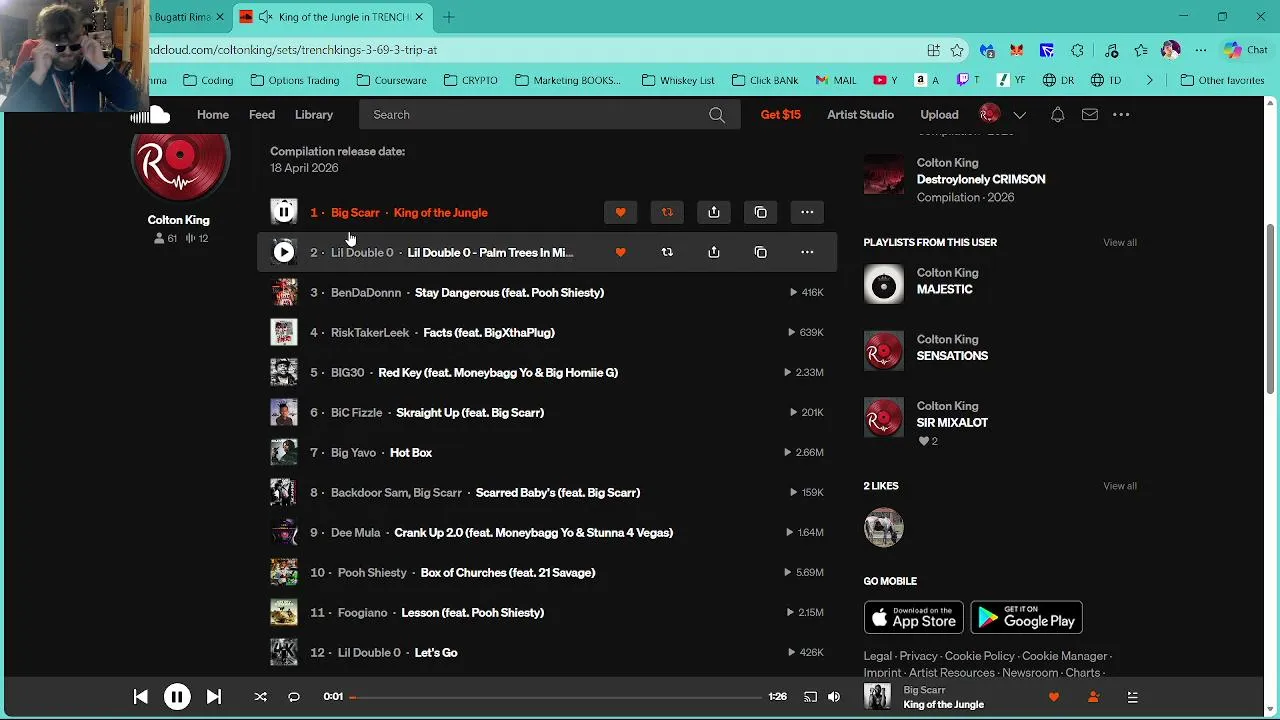Open the next up queue icon
1280x720 pixels.
tap(1133, 697)
